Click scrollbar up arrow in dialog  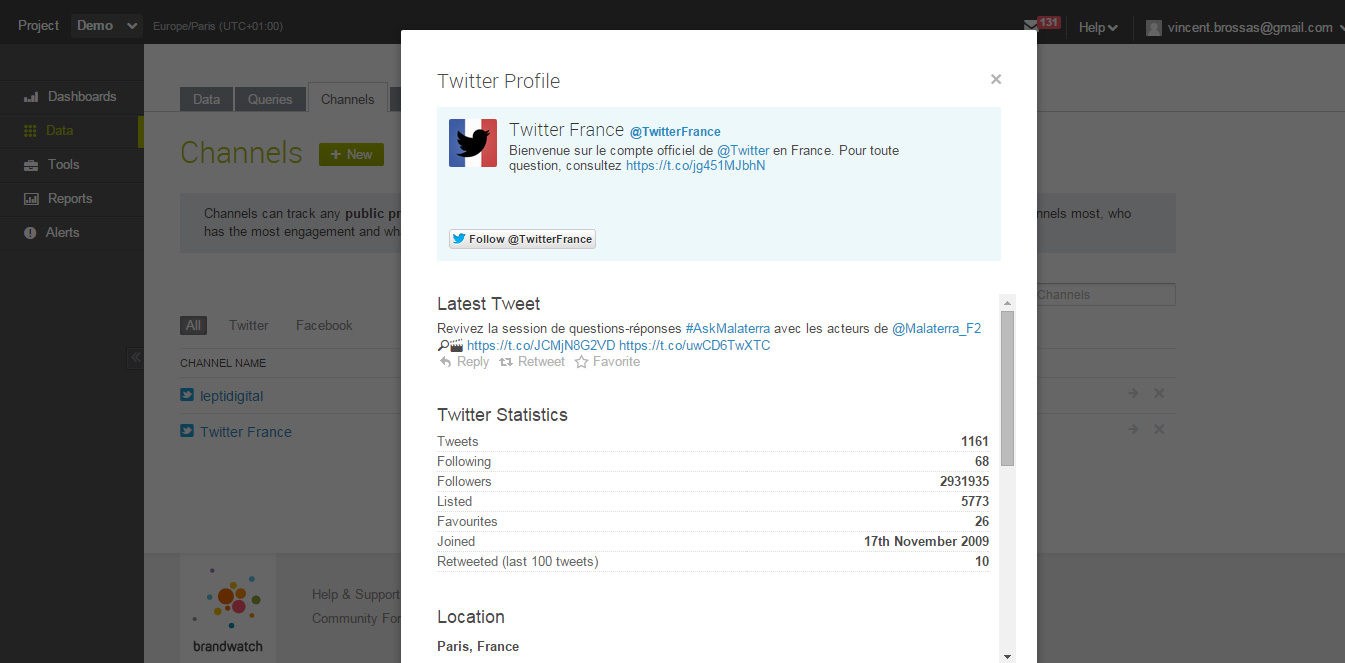point(1007,302)
